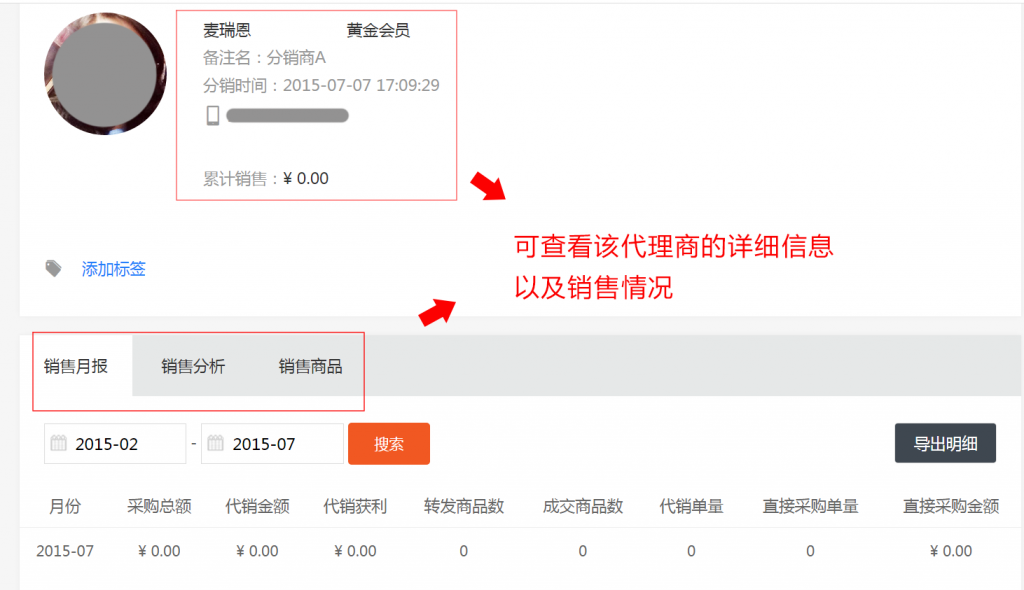Screen dimensions: 1024x590
Task: Click the 麦瑞恩 member name
Action: [225, 30]
